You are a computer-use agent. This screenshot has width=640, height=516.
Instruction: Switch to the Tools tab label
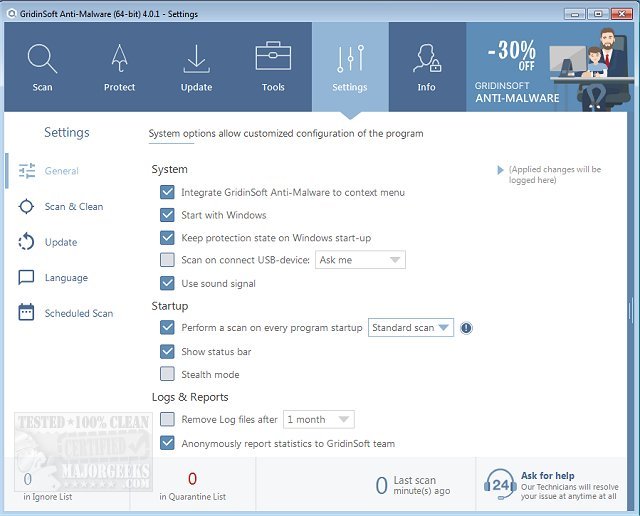(273, 87)
